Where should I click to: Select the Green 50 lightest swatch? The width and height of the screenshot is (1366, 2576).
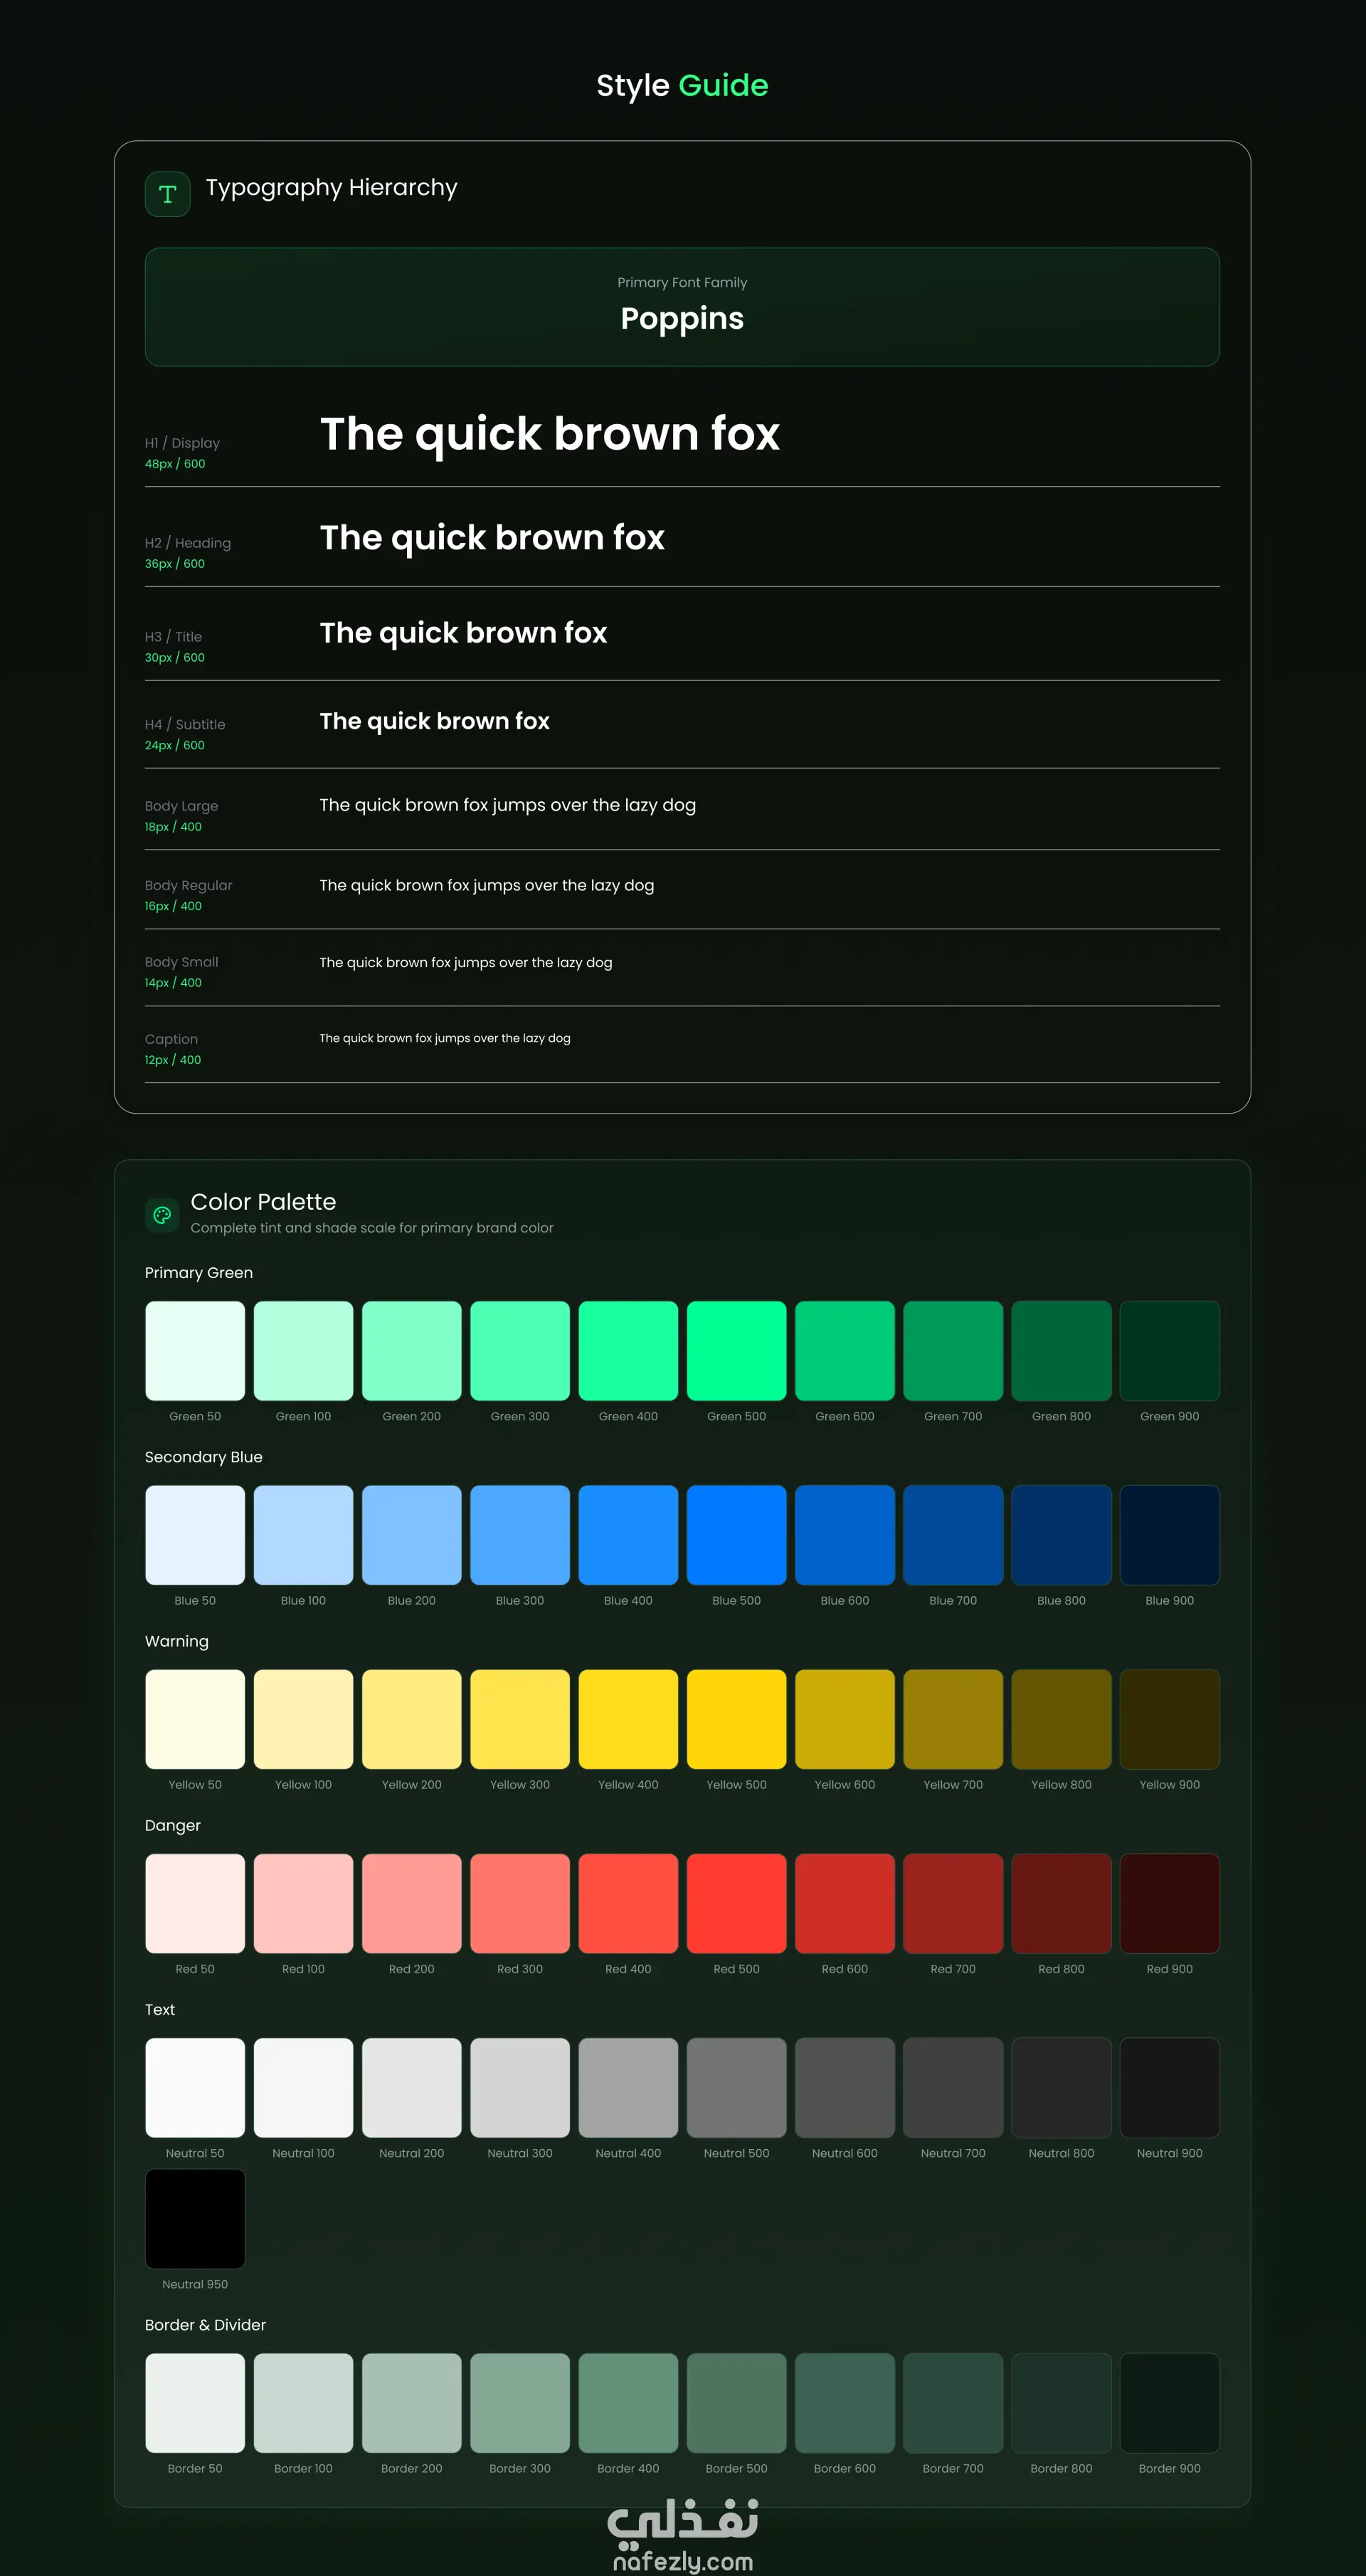[x=195, y=1350]
